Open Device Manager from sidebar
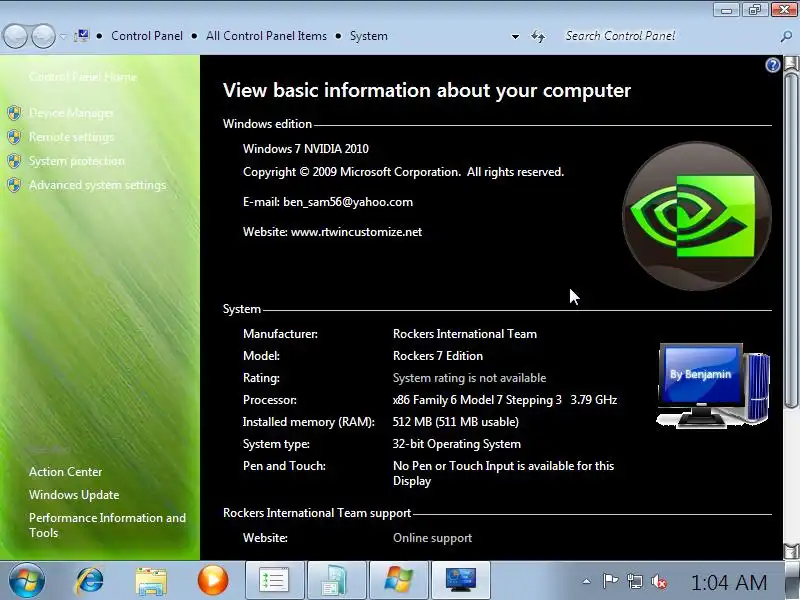Screen dimensions: 800x600 click(71, 113)
